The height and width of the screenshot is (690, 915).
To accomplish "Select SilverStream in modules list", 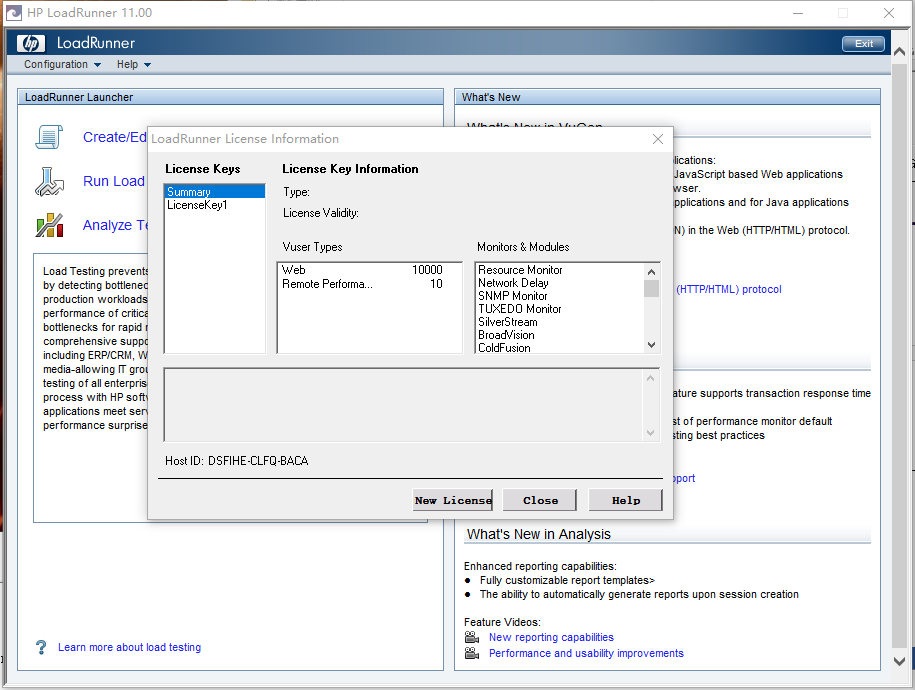I will coord(560,322).
